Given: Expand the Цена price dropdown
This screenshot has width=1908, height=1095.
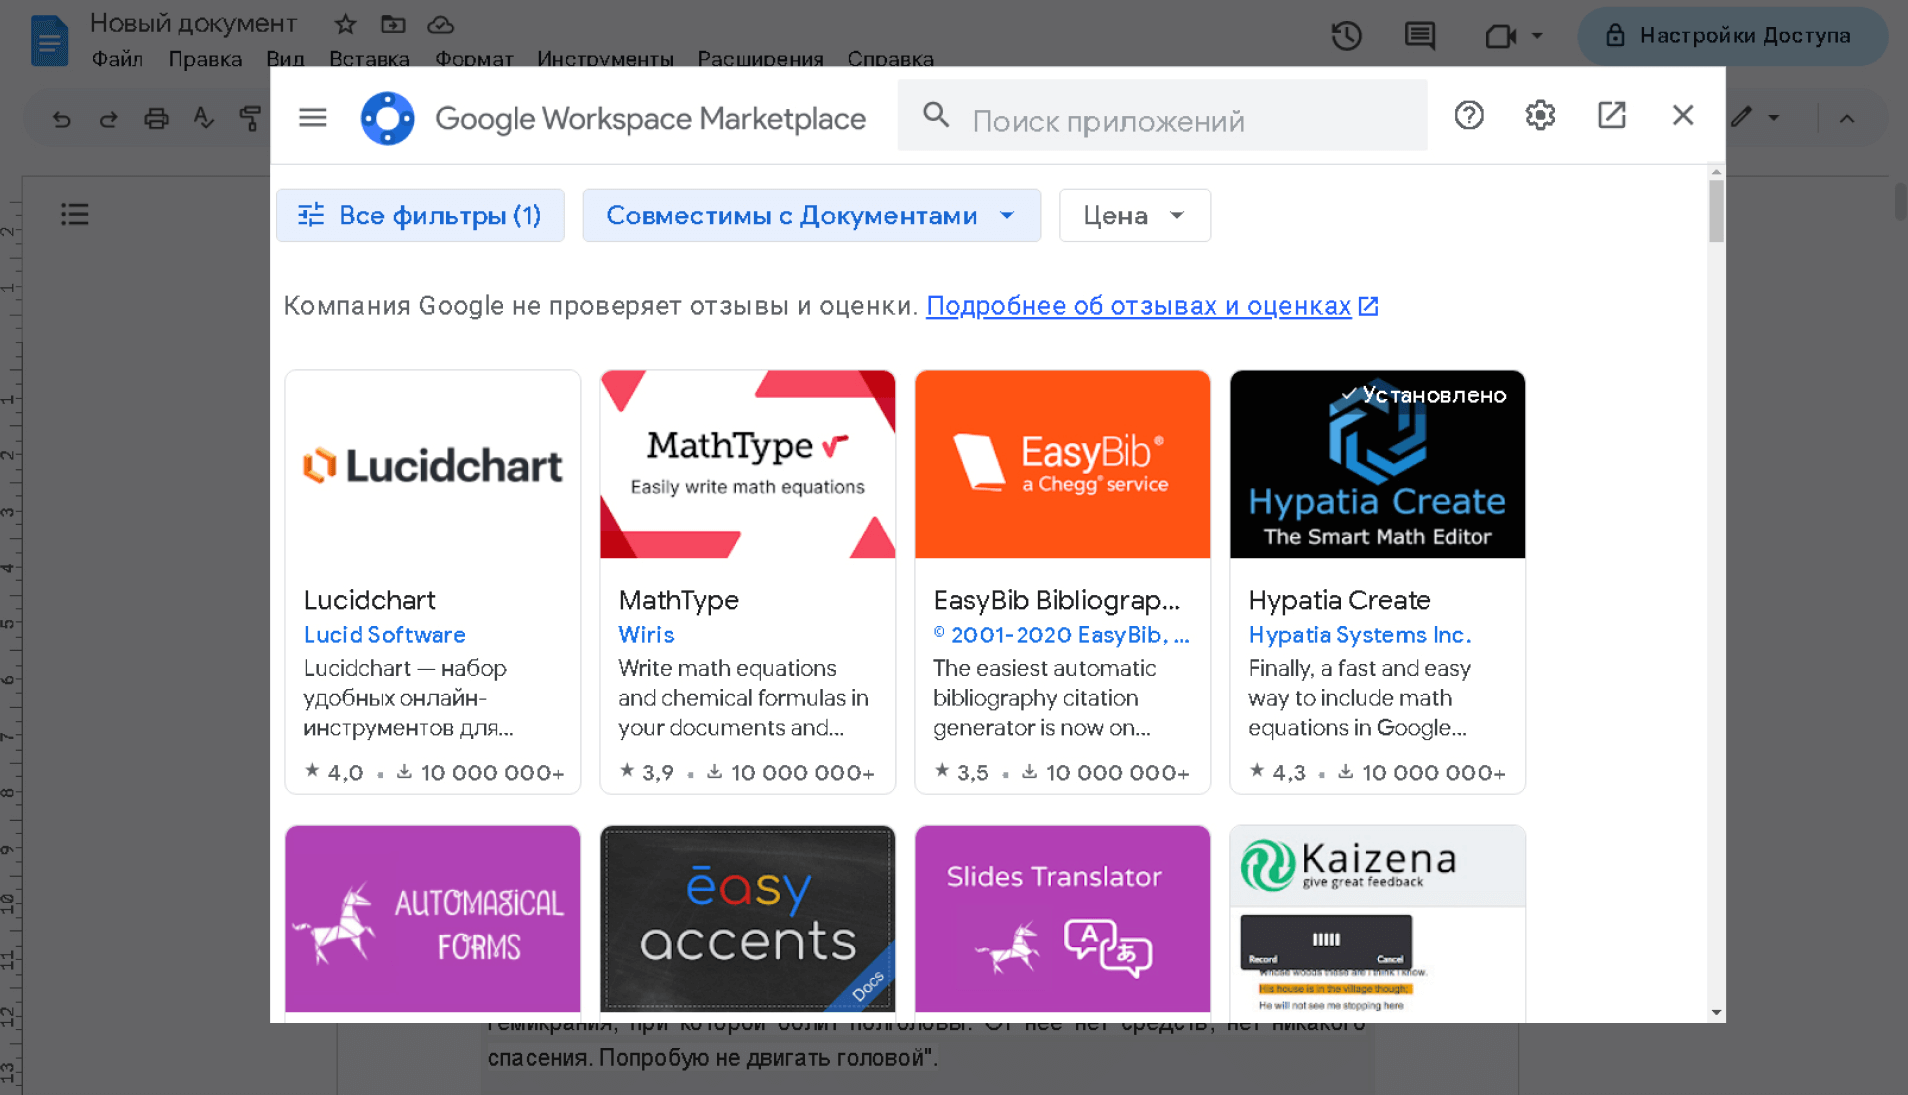Looking at the screenshot, I should pyautogui.click(x=1134, y=216).
